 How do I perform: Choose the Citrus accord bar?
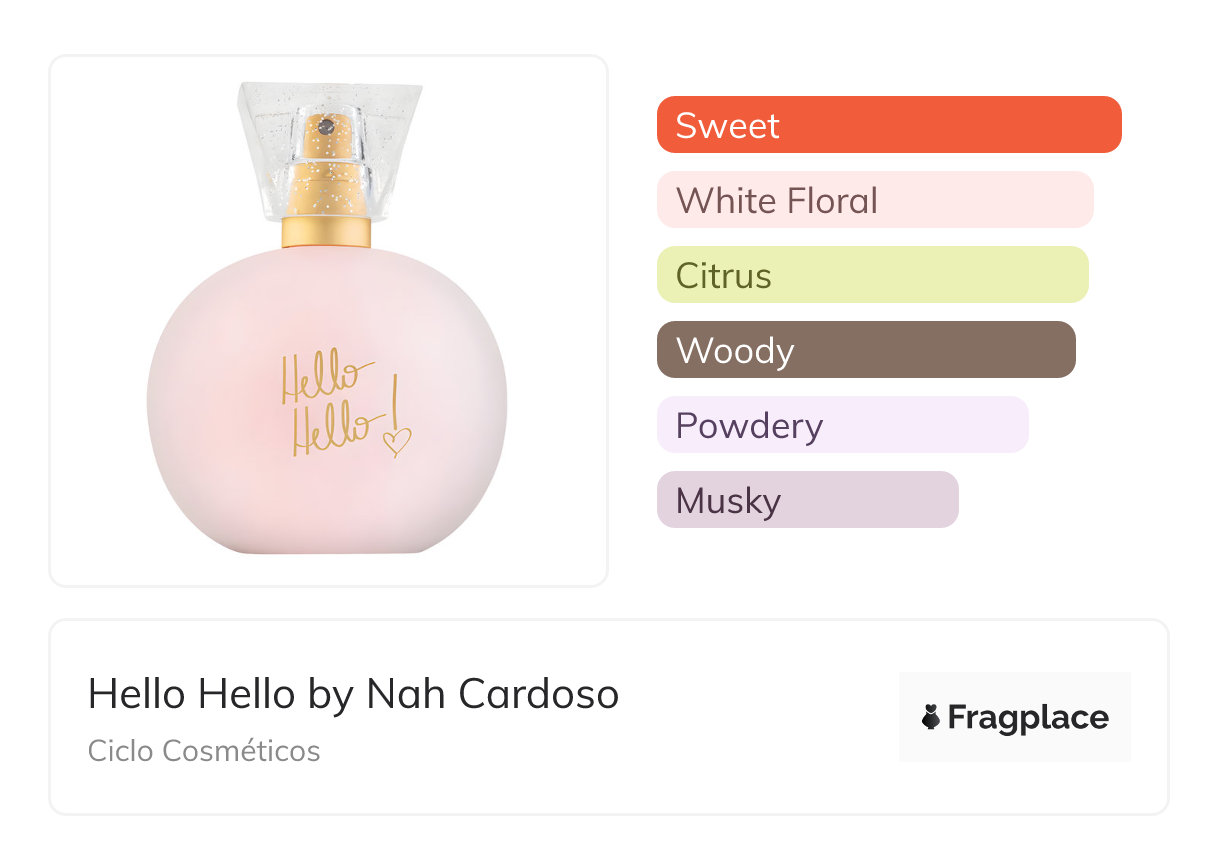pyautogui.click(x=872, y=275)
